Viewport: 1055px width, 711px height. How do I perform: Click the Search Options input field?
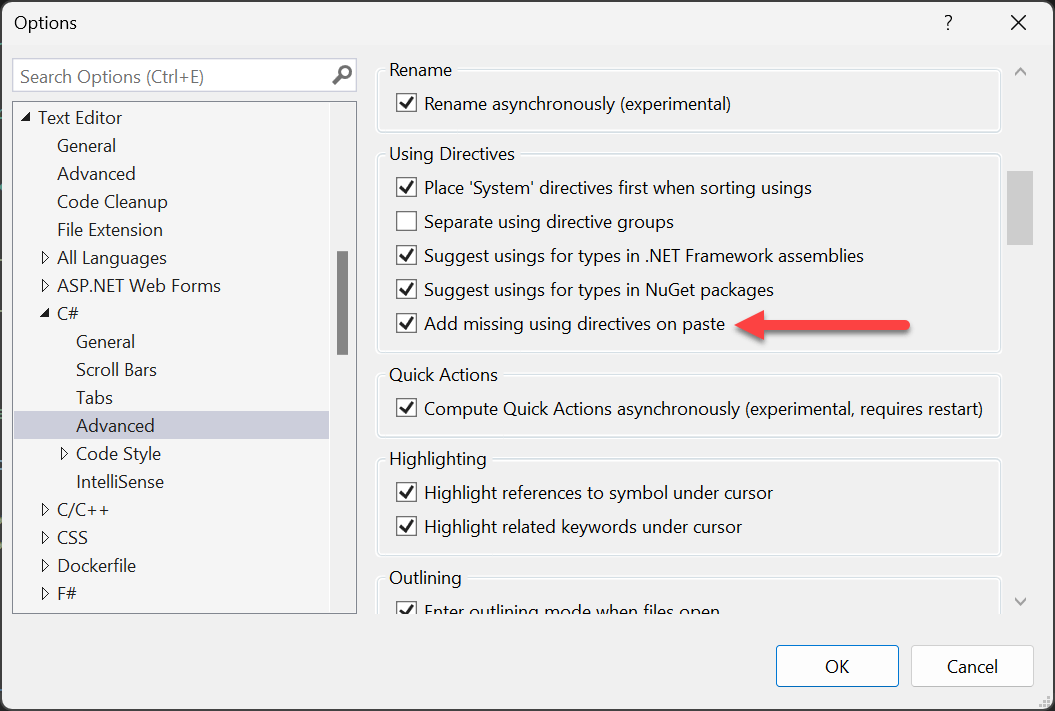(170, 76)
